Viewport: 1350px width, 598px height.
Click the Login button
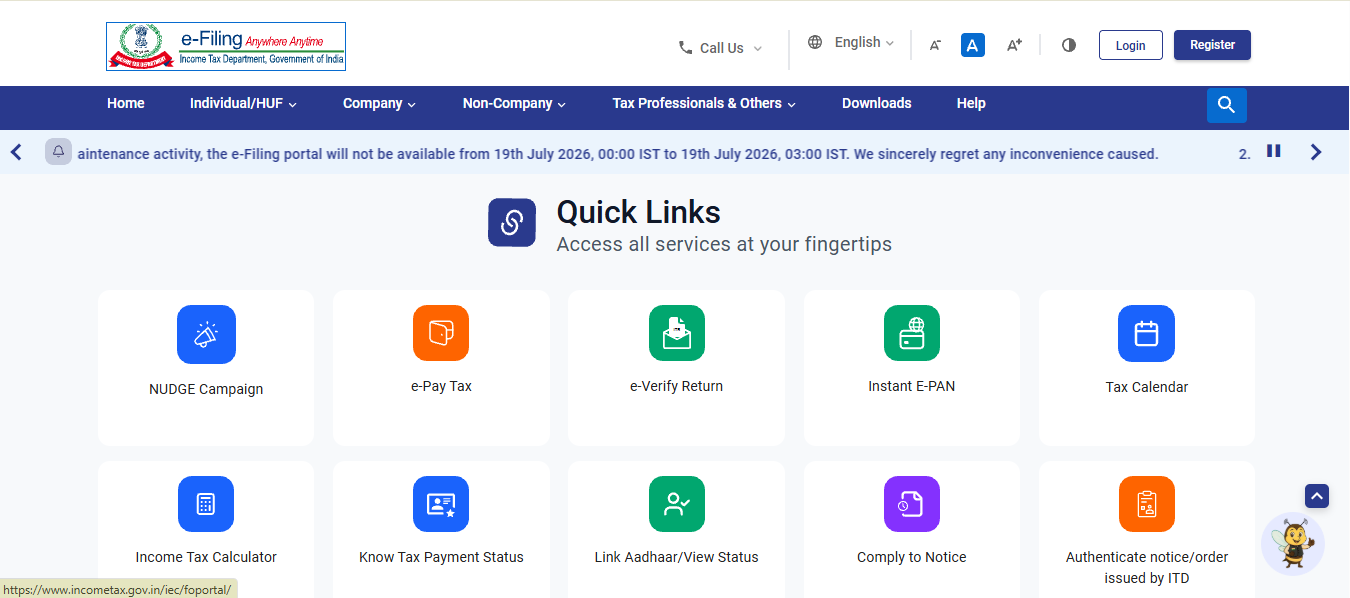point(1131,45)
